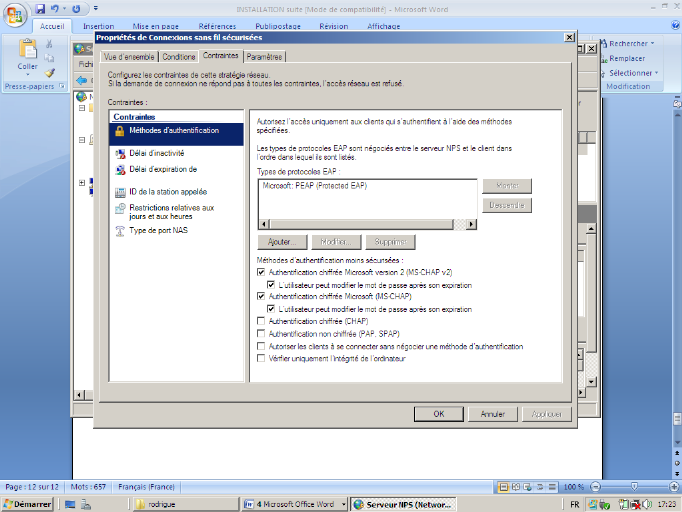The height and width of the screenshot is (512, 682).
Task: Click the Supprimer button
Action: [391, 242]
